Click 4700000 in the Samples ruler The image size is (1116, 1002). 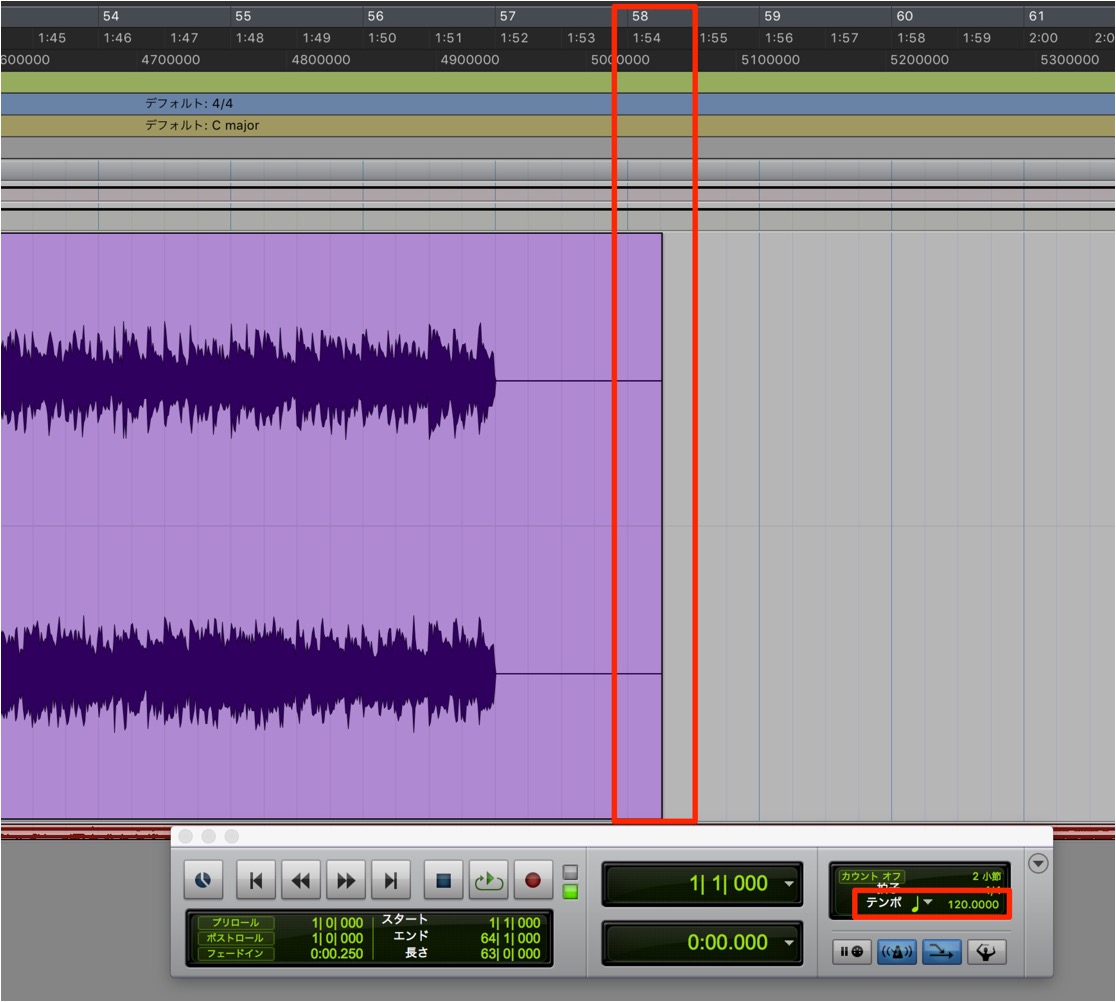tap(171, 60)
